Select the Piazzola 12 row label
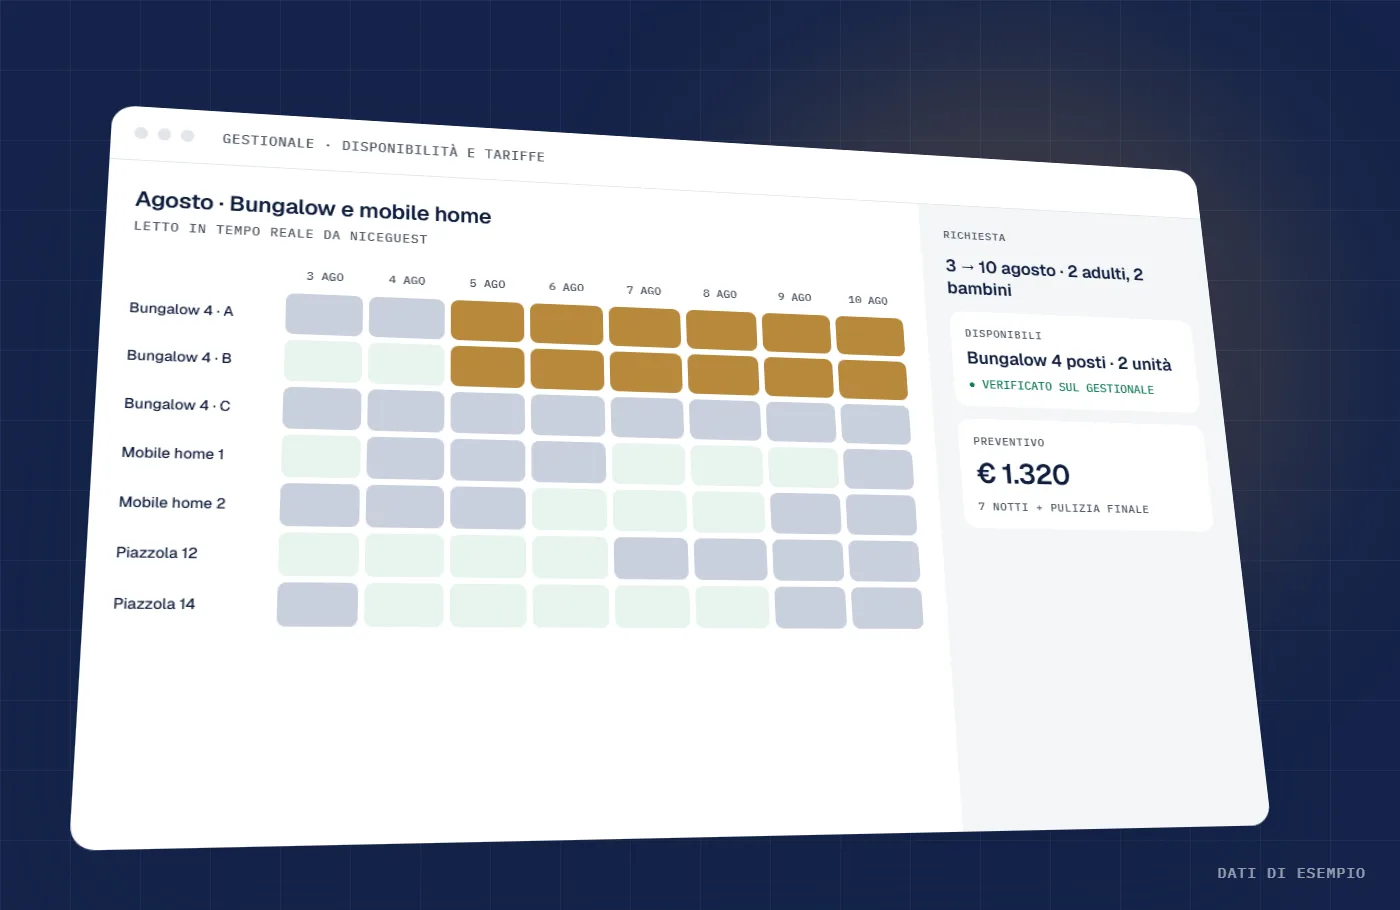This screenshot has width=1400, height=910. click(x=157, y=552)
